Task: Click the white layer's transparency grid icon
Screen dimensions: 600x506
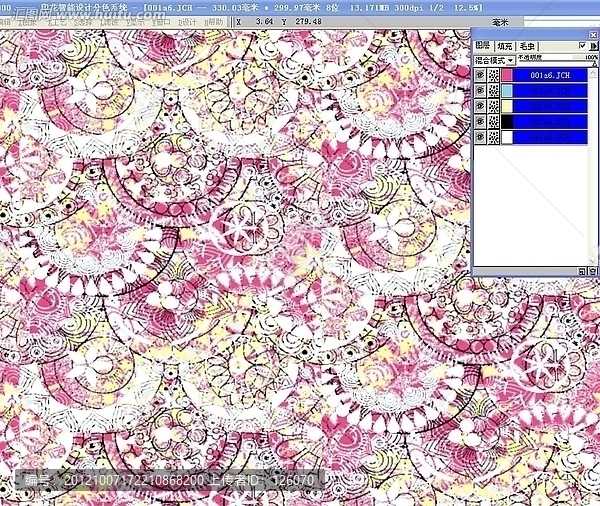Action: tap(494, 137)
